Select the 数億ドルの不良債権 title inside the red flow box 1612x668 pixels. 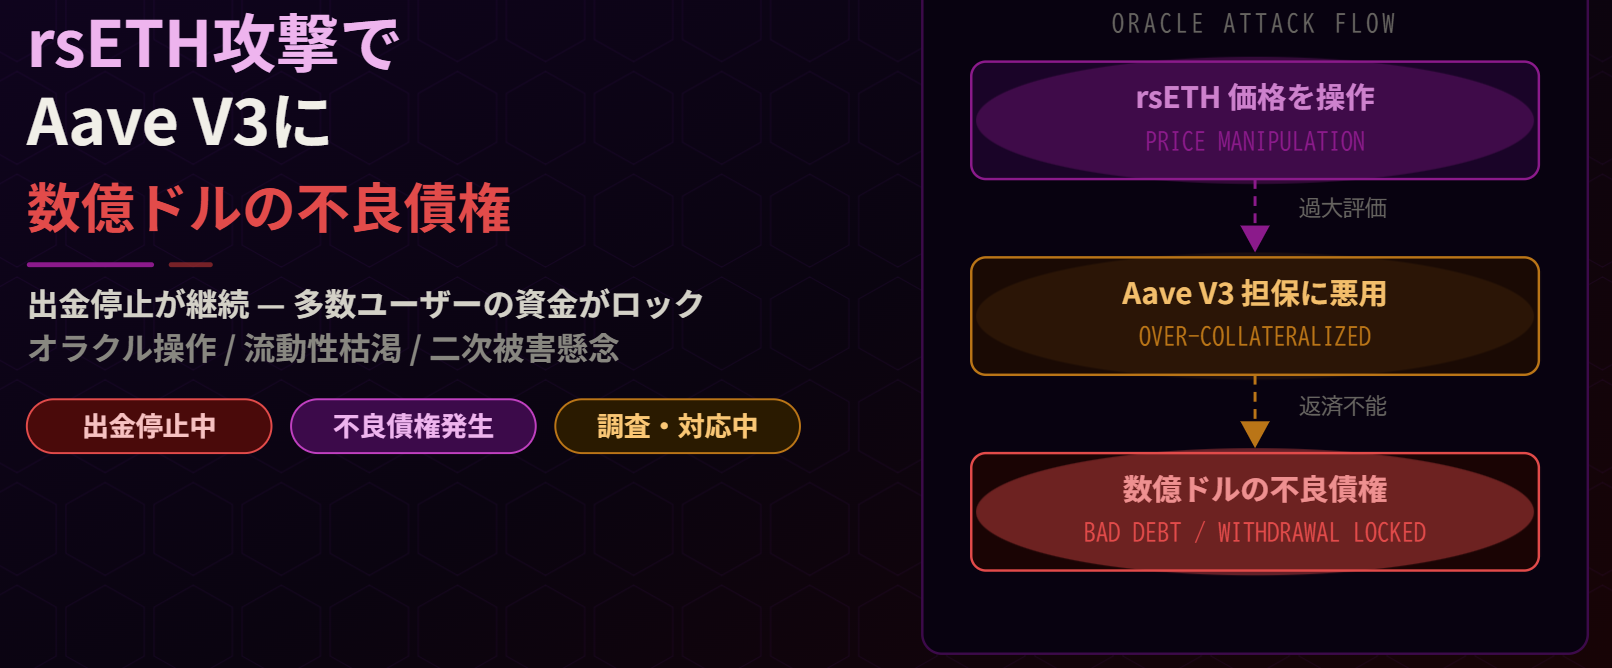tap(1255, 489)
